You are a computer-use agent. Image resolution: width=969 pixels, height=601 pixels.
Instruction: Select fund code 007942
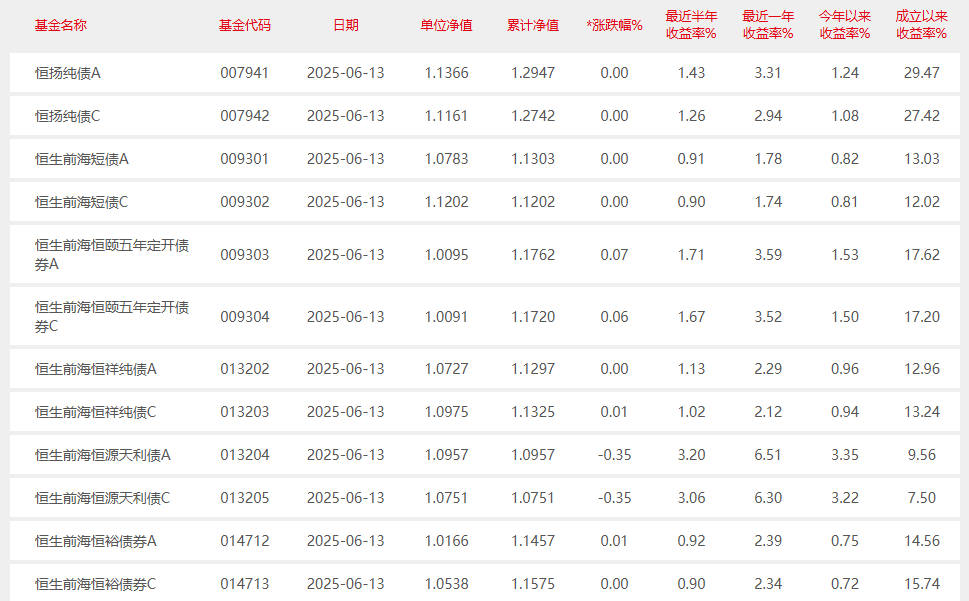pyautogui.click(x=245, y=116)
